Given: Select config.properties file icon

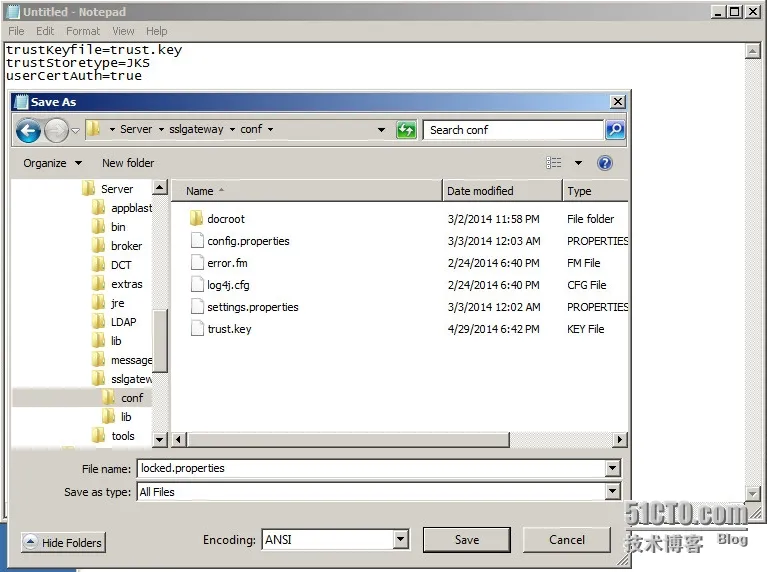Looking at the screenshot, I should pyautogui.click(x=197, y=240).
